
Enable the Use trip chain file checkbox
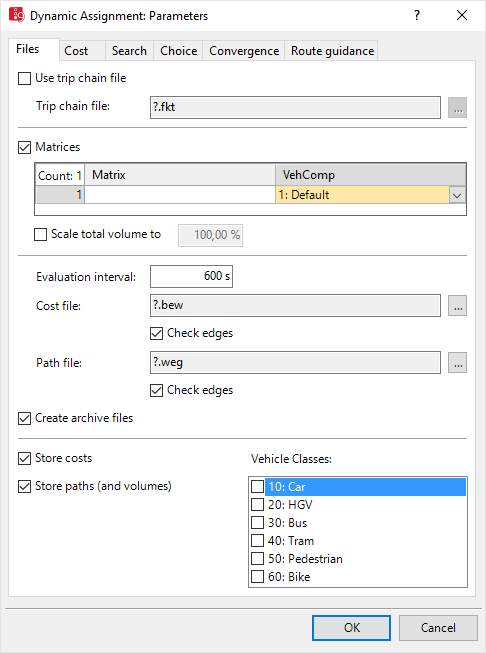(24, 78)
